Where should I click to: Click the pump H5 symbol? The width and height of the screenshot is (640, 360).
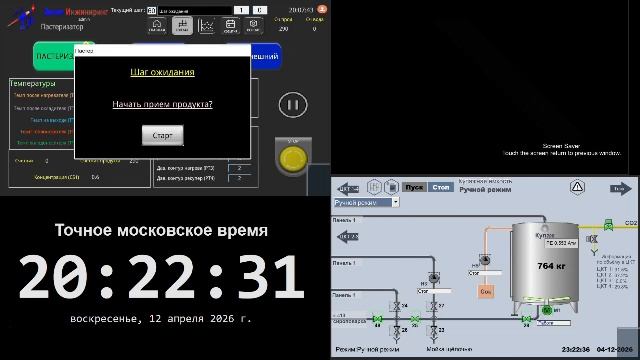(x=434, y=278)
